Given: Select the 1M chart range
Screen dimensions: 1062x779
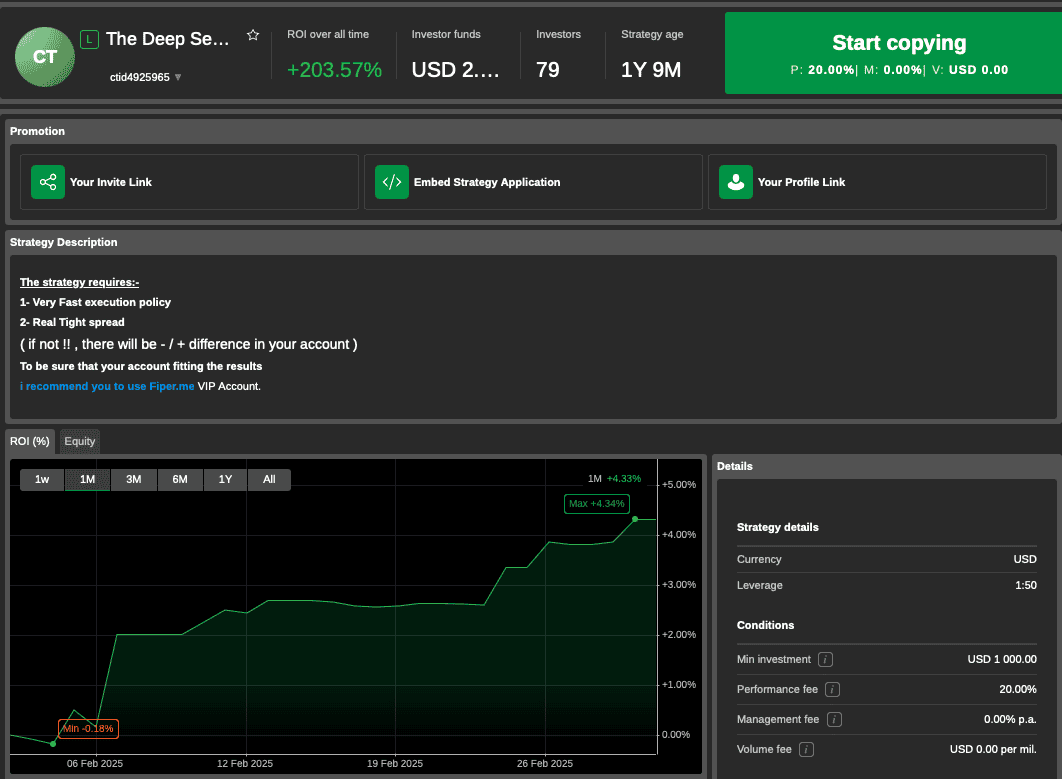Looking at the screenshot, I should (87, 480).
